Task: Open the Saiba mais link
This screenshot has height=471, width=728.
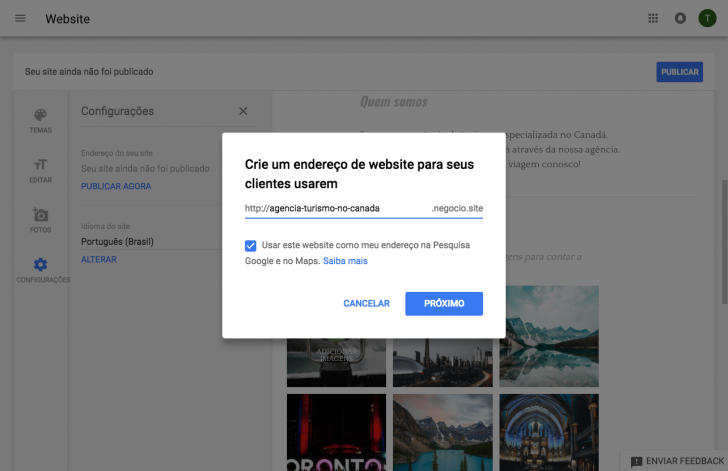Action: tap(345, 261)
